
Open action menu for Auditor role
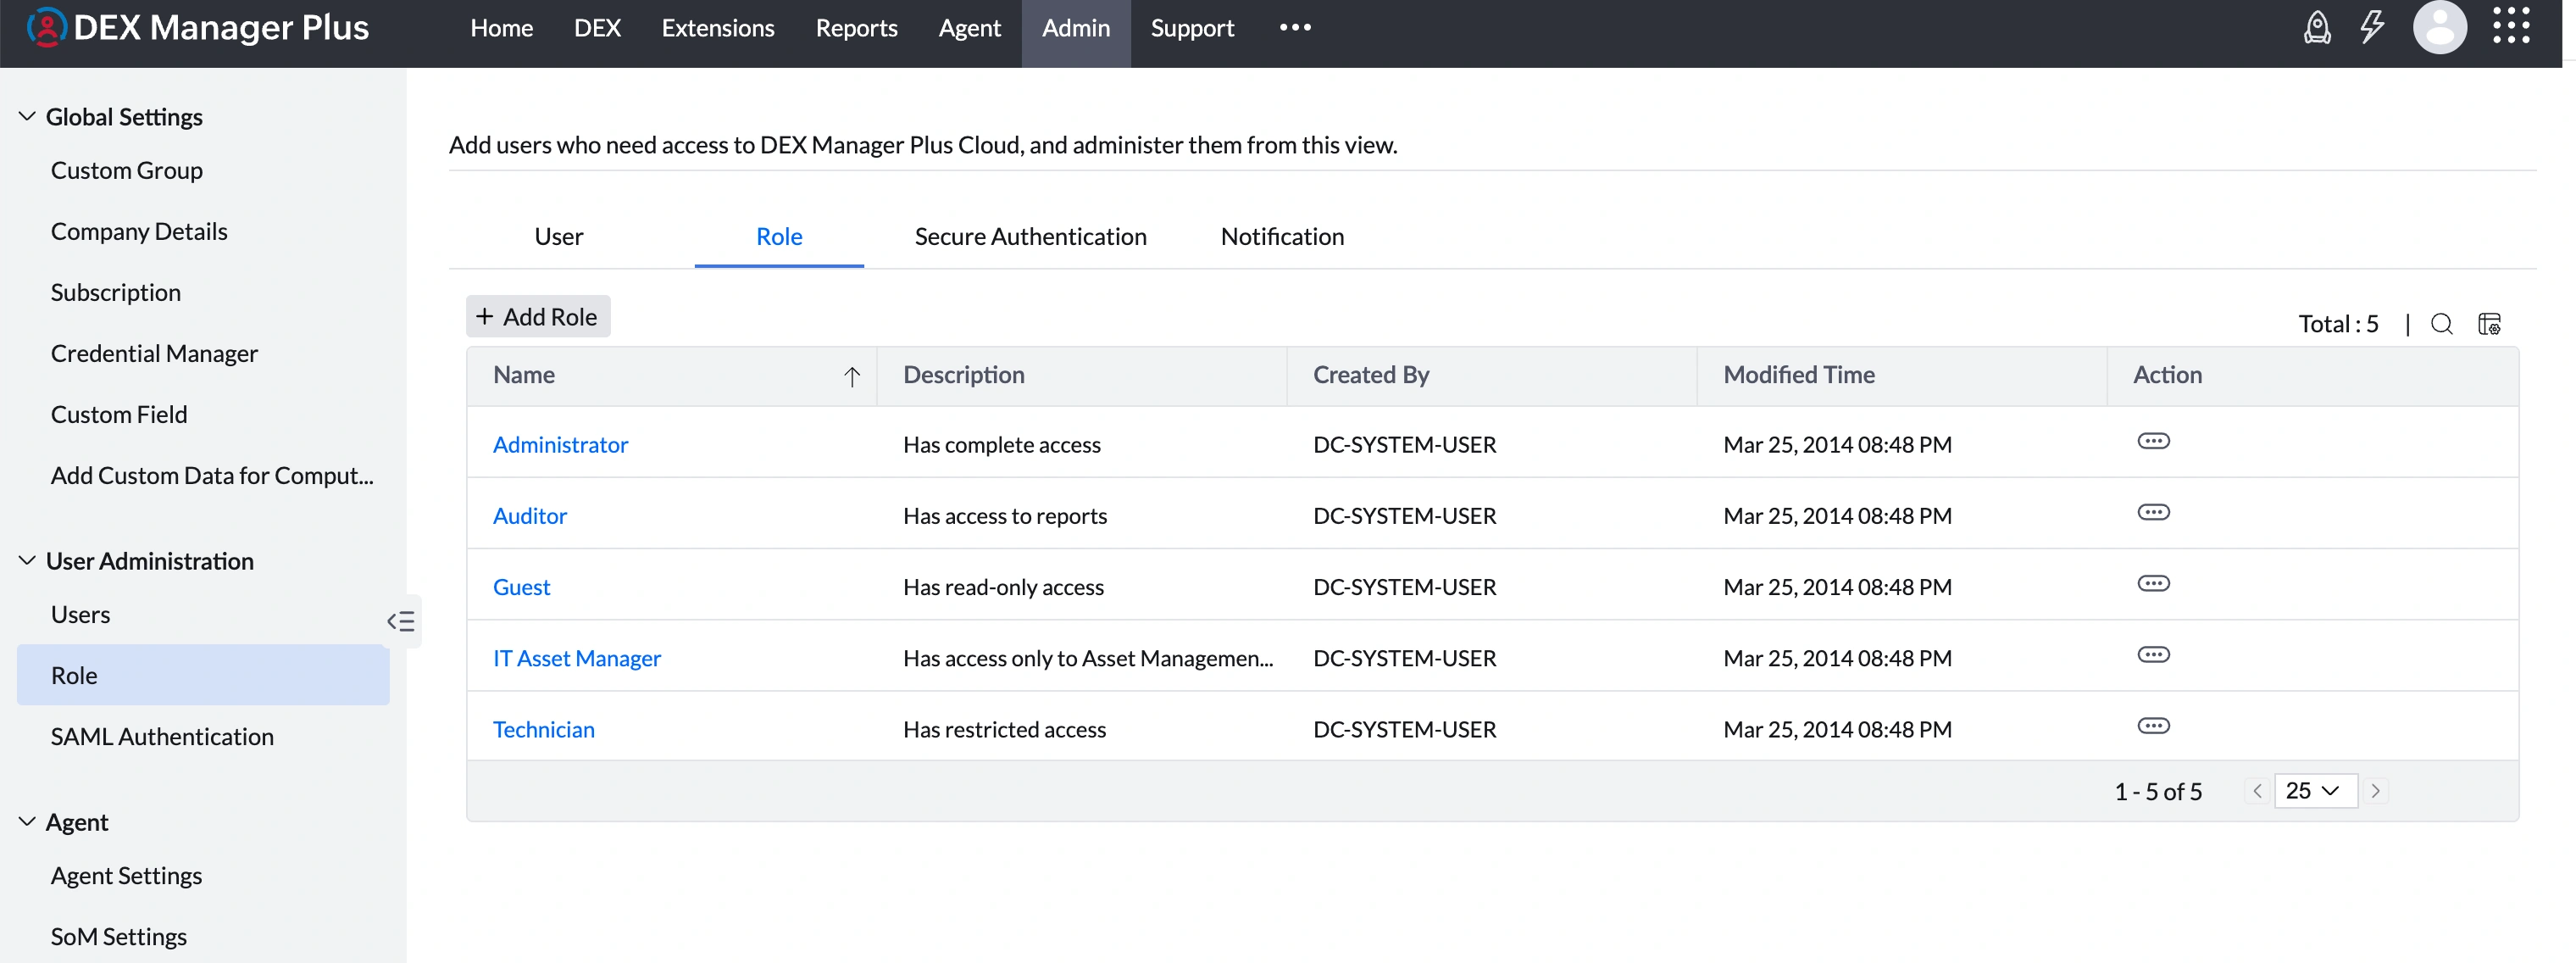[x=2153, y=513]
